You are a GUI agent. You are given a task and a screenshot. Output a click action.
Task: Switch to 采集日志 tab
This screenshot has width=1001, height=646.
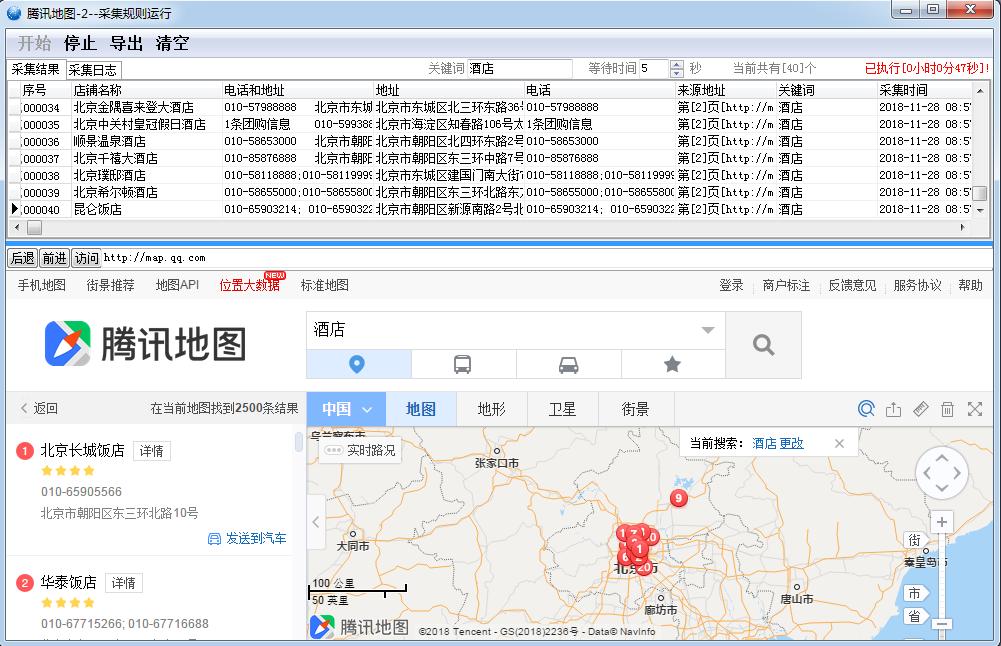pyautogui.click(x=93, y=70)
